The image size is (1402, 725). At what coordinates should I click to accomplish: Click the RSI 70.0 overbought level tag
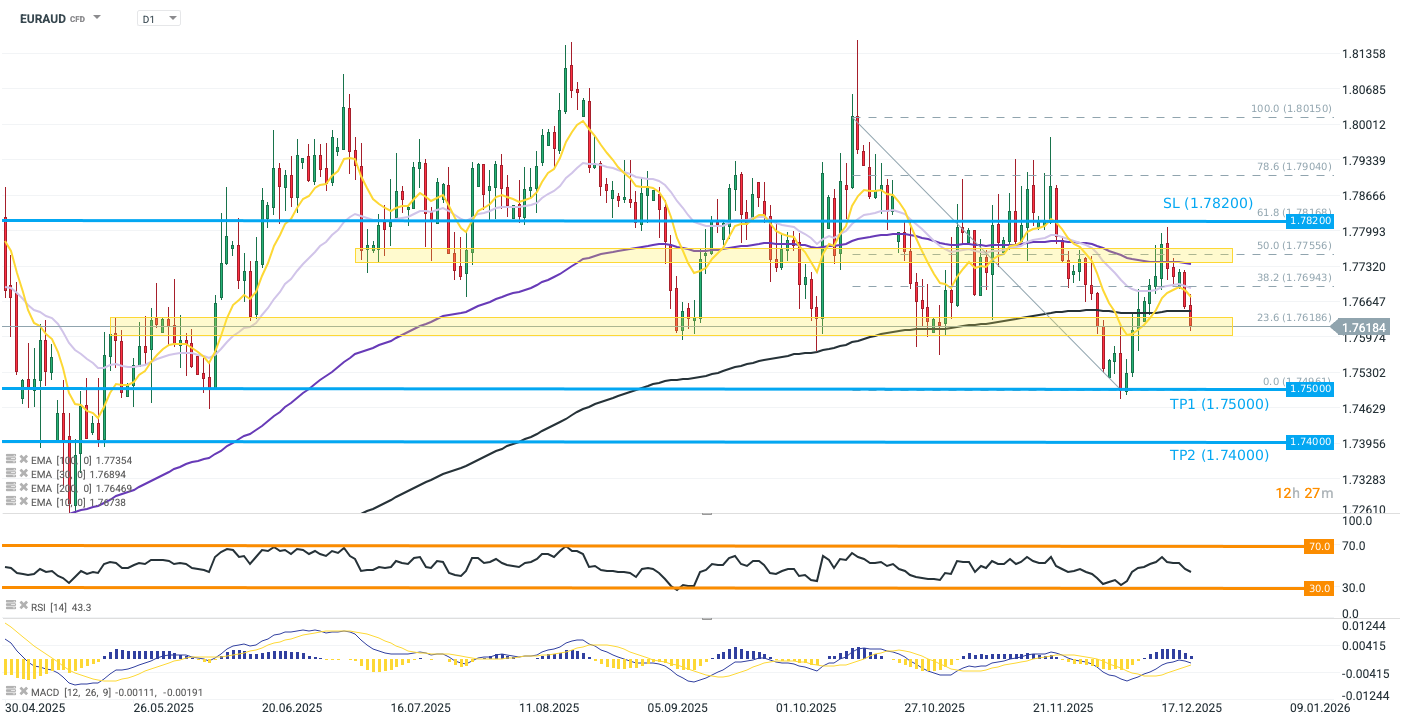click(1319, 547)
